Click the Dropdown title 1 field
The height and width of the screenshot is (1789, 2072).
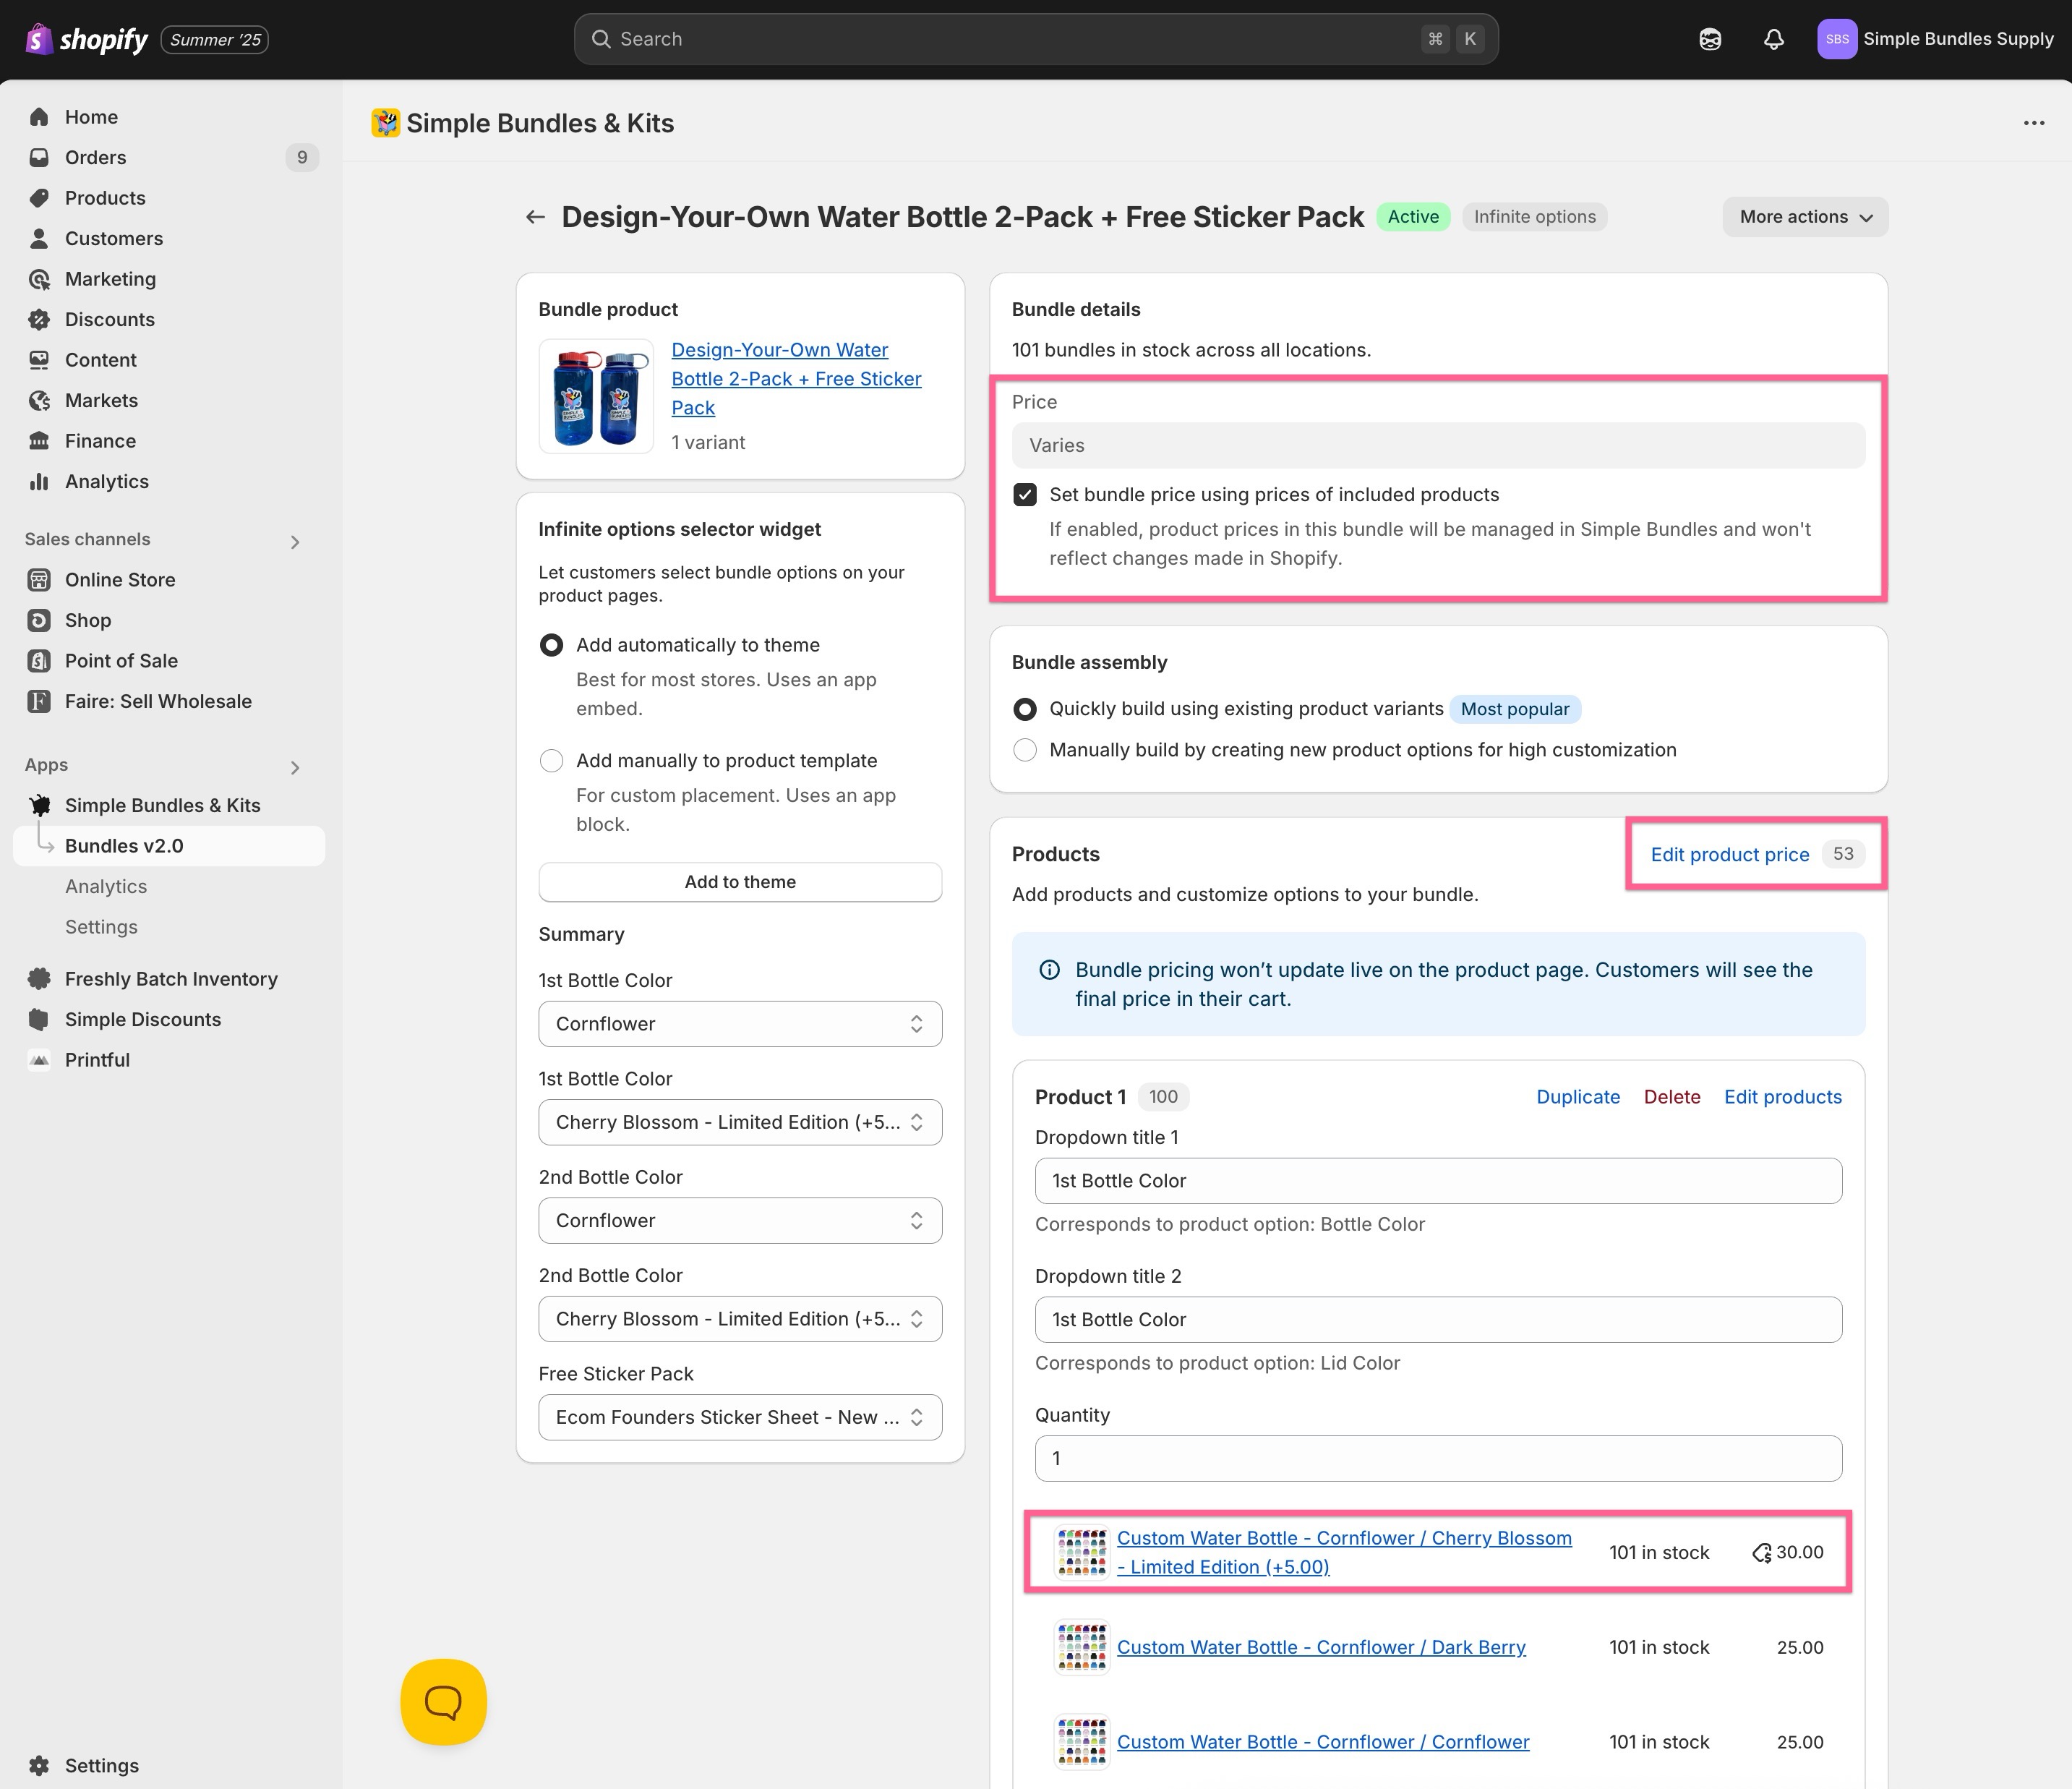point(1438,1181)
